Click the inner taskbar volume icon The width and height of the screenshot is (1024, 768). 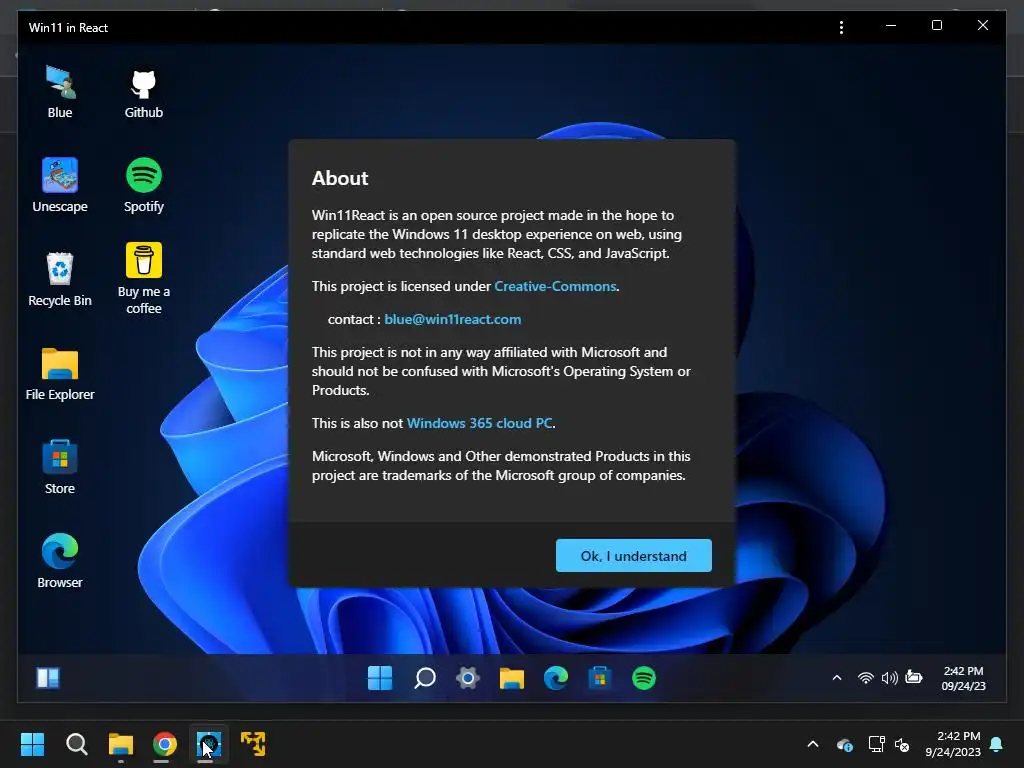[889, 678]
